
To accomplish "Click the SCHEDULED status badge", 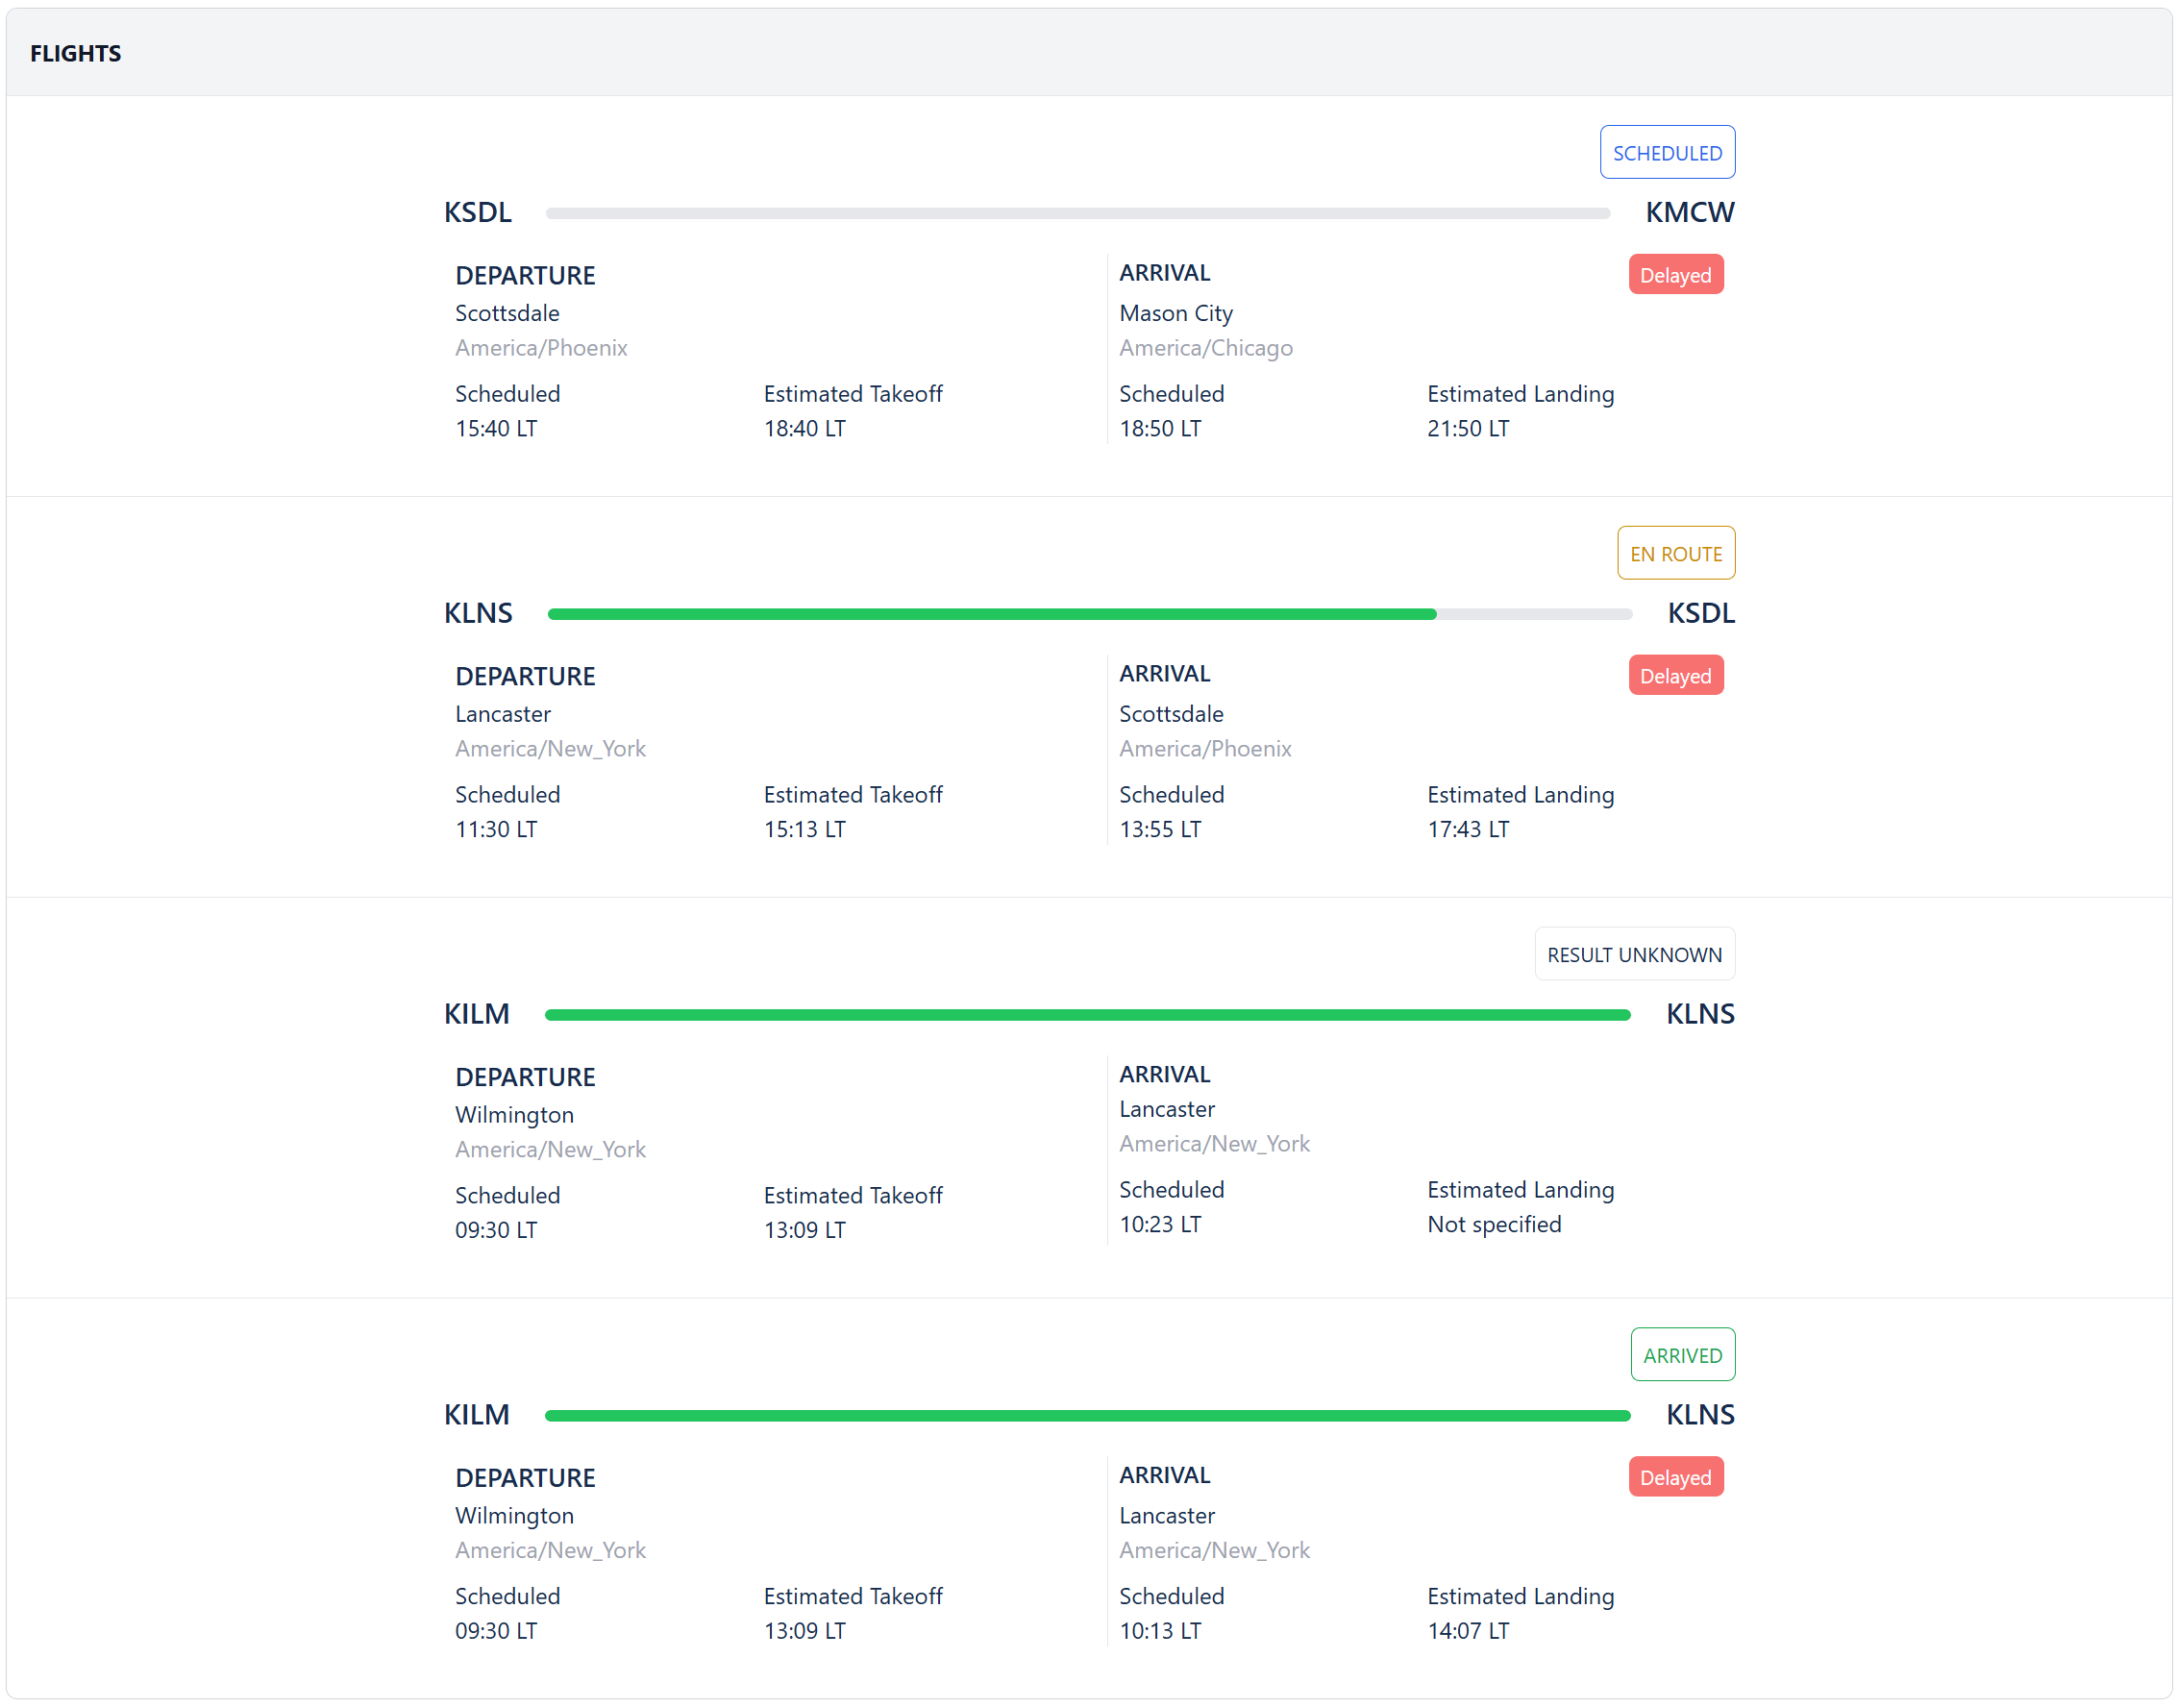I will (1666, 153).
